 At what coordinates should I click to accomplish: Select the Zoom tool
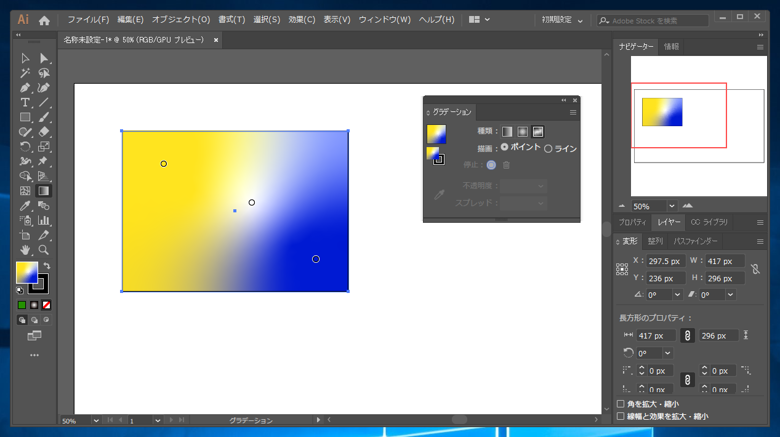44,250
